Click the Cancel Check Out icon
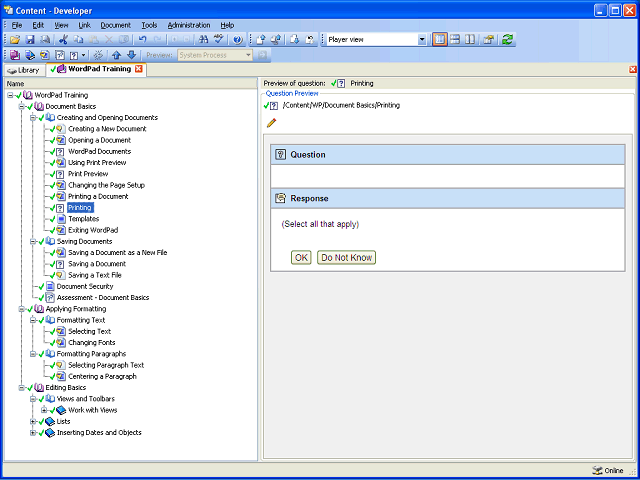The height and width of the screenshot is (480, 640). (310, 40)
